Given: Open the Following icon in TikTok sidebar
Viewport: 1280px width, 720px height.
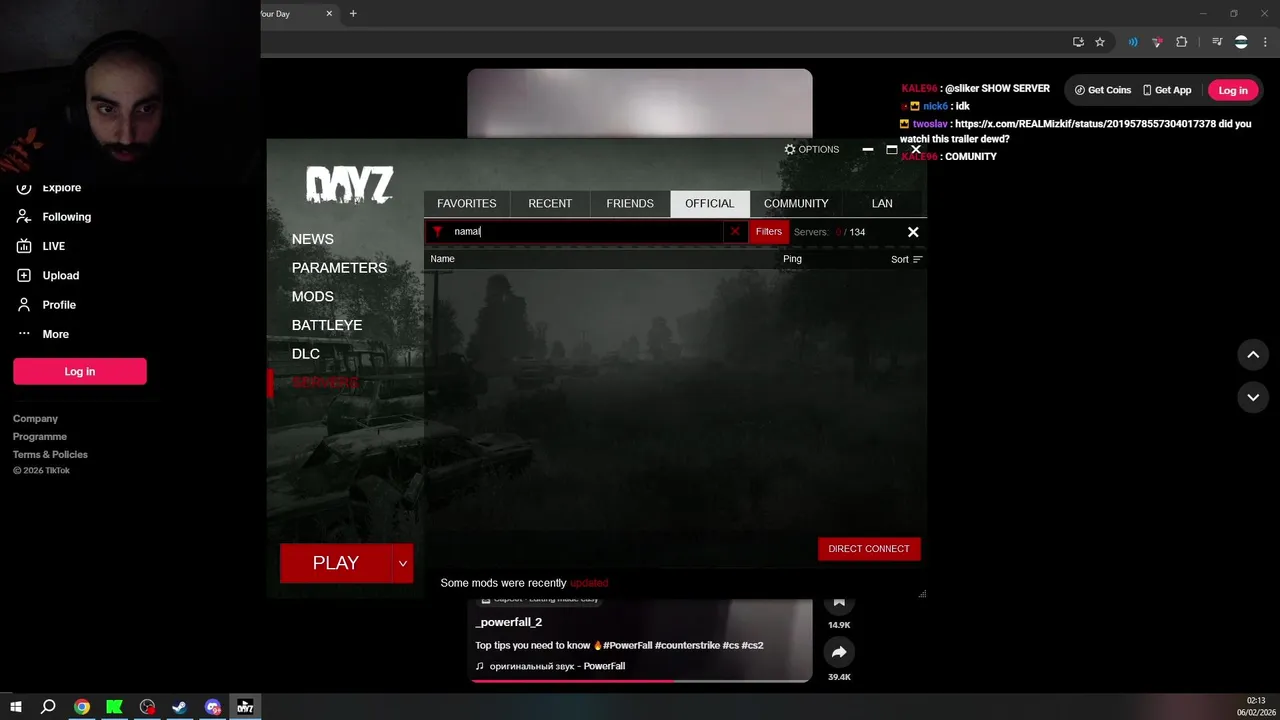Looking at the screenshot, I should (24, 216).
